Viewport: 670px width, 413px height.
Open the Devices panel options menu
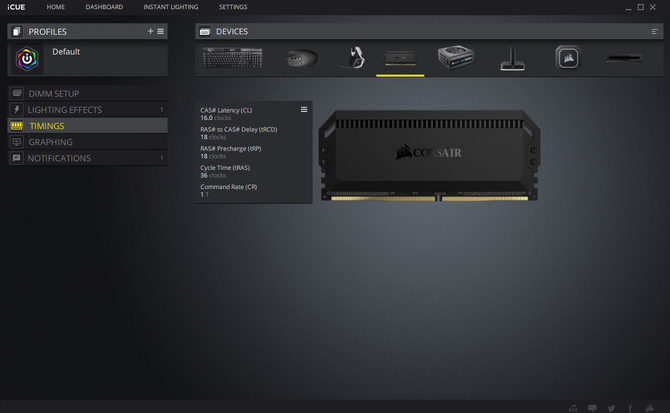point(654,32)
